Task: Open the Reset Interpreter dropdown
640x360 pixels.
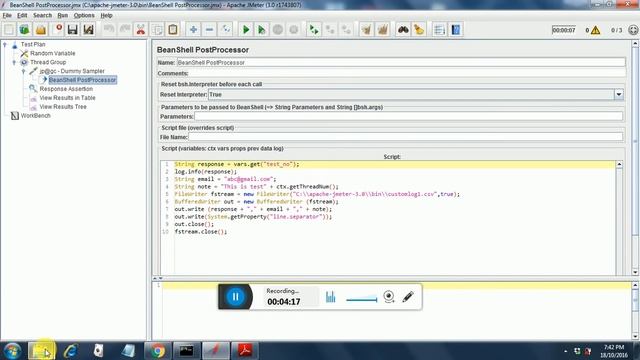Action: pyautogui.click(x=619, y=95)
